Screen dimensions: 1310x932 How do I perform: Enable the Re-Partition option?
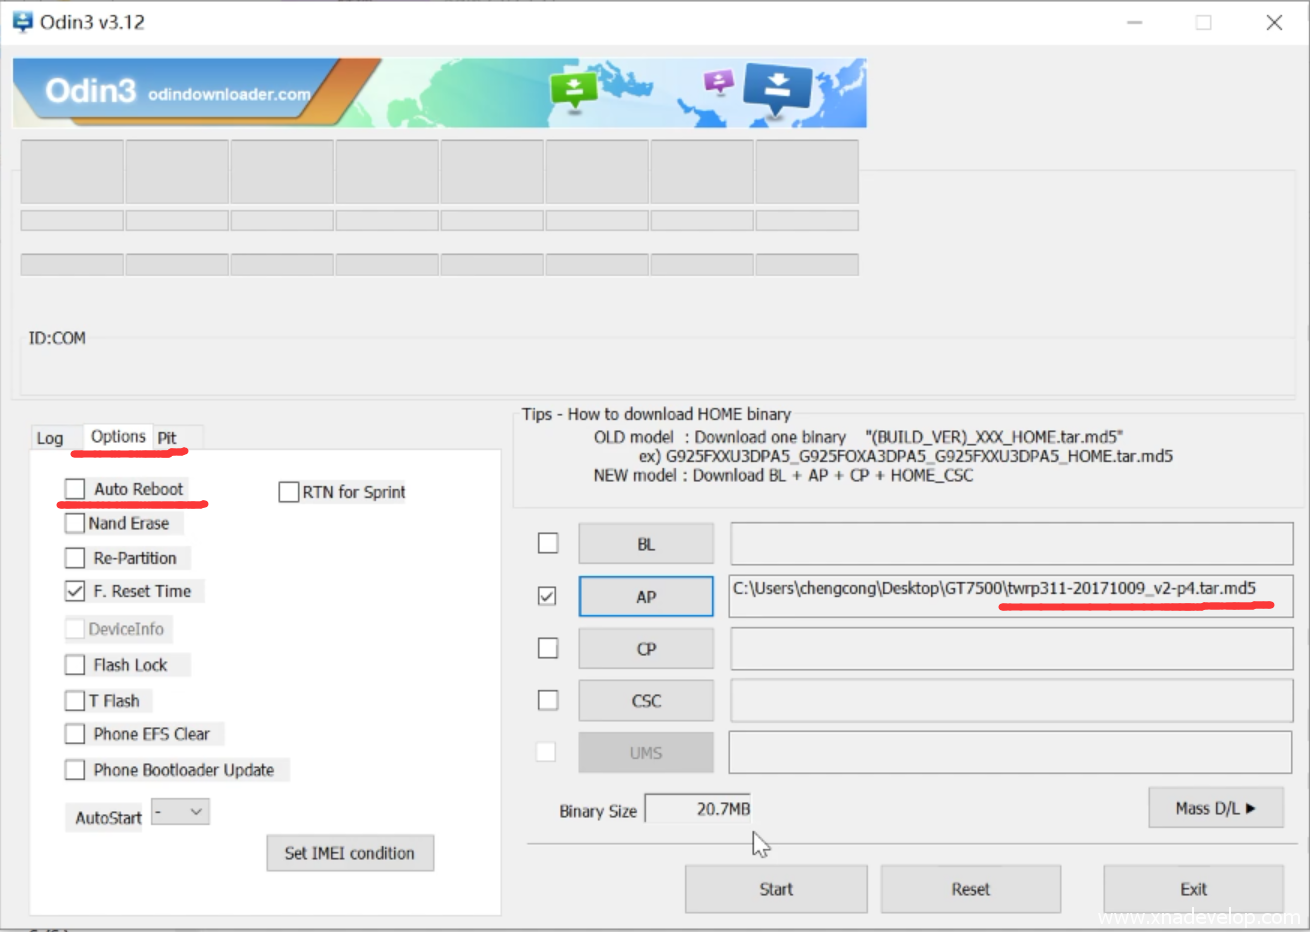[75, 558]
